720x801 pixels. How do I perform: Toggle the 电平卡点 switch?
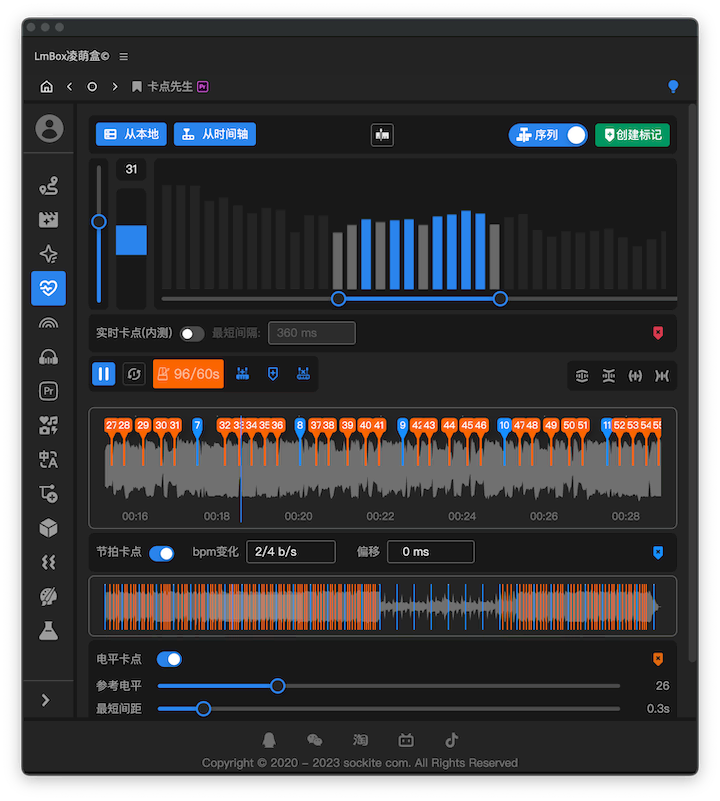click(x=170, y=659)
